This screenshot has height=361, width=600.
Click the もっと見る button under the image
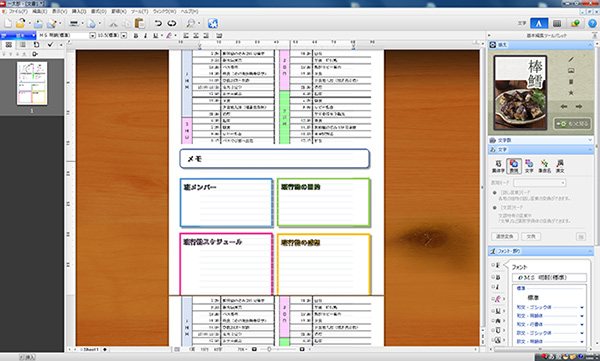click(572, 124)
